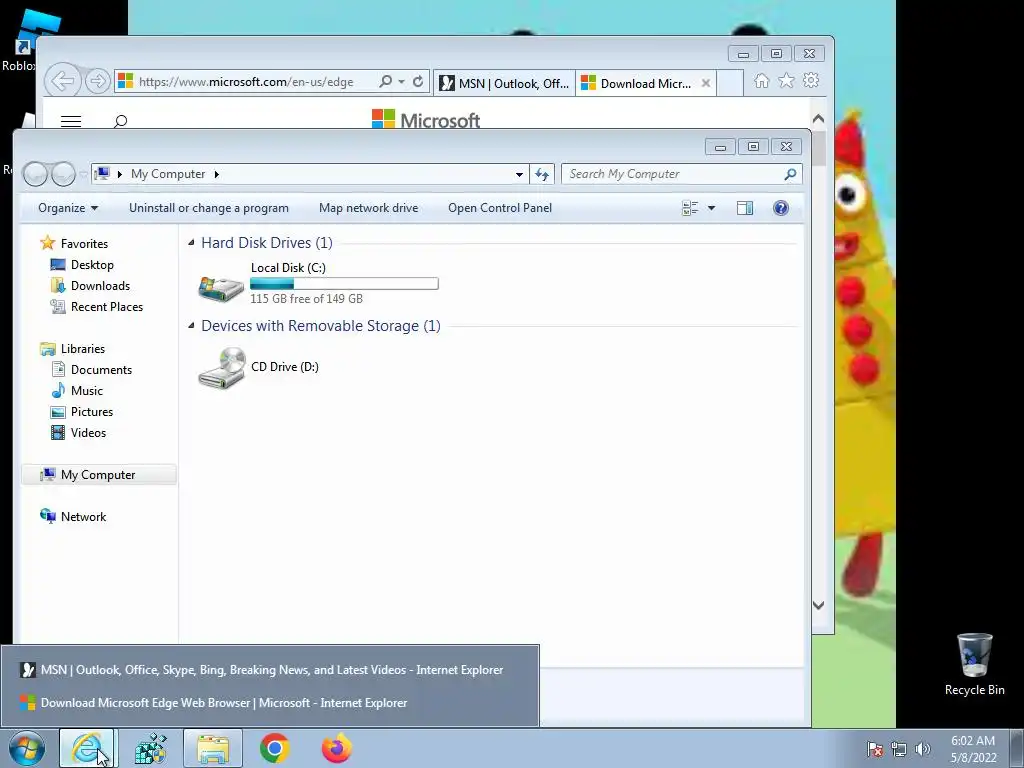Open a new tab in Internet Explorer
This screenshot has width=1024, height=768.
click(730, 83)
